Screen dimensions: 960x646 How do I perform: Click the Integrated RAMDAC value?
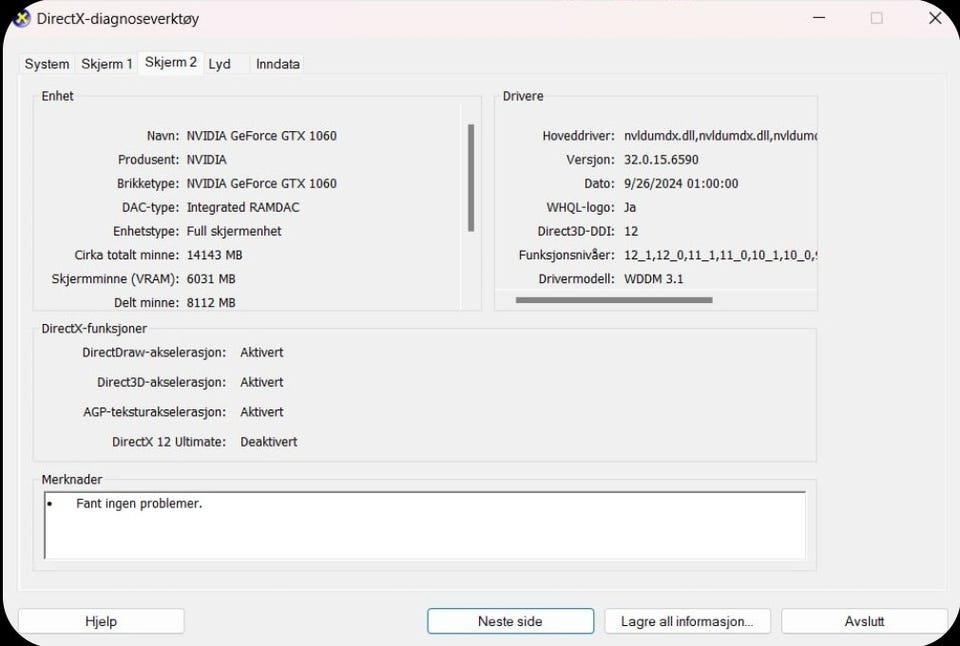coord(243,207)
